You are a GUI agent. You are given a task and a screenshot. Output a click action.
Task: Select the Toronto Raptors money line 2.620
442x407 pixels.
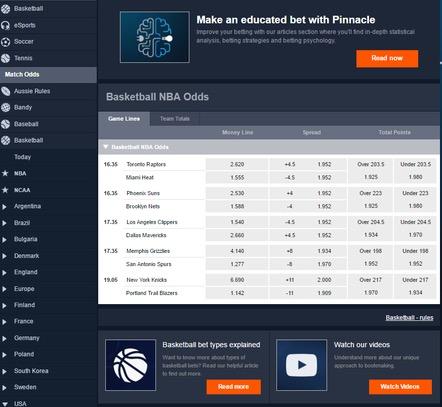[x=237, y=164]
